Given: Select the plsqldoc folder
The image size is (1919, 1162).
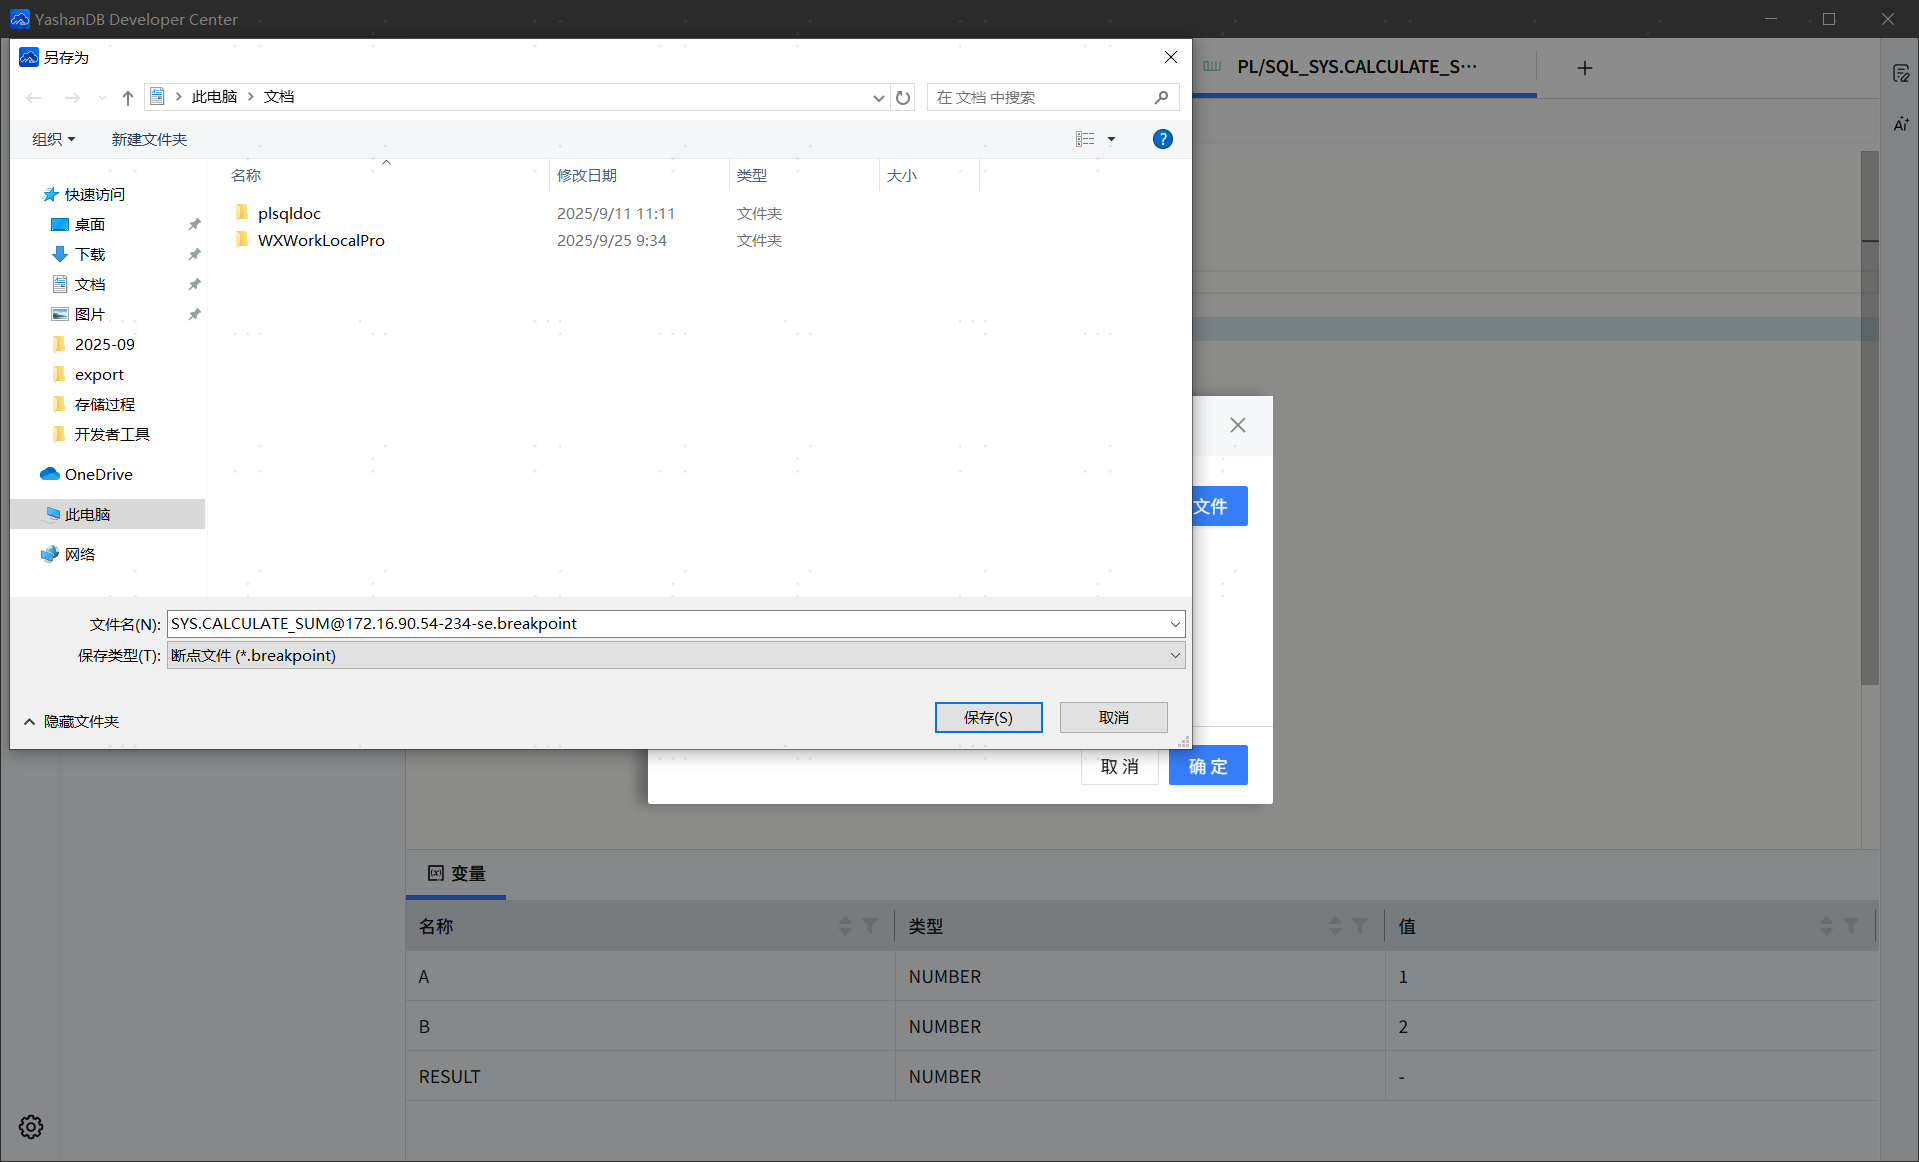Looking at the screenshot, I should [289, 213].
